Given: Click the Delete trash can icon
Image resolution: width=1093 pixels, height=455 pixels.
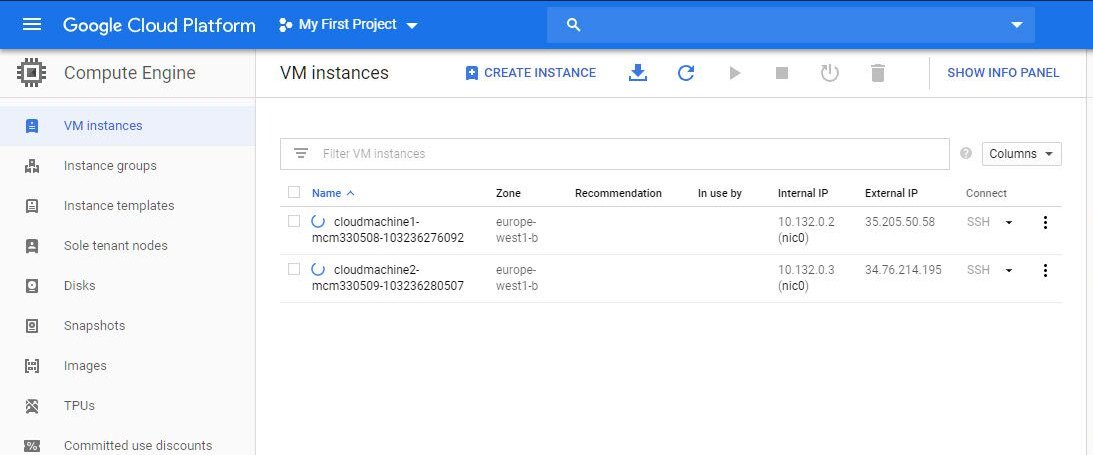Looking at the screenshot, I should click(x=878, y=72).
